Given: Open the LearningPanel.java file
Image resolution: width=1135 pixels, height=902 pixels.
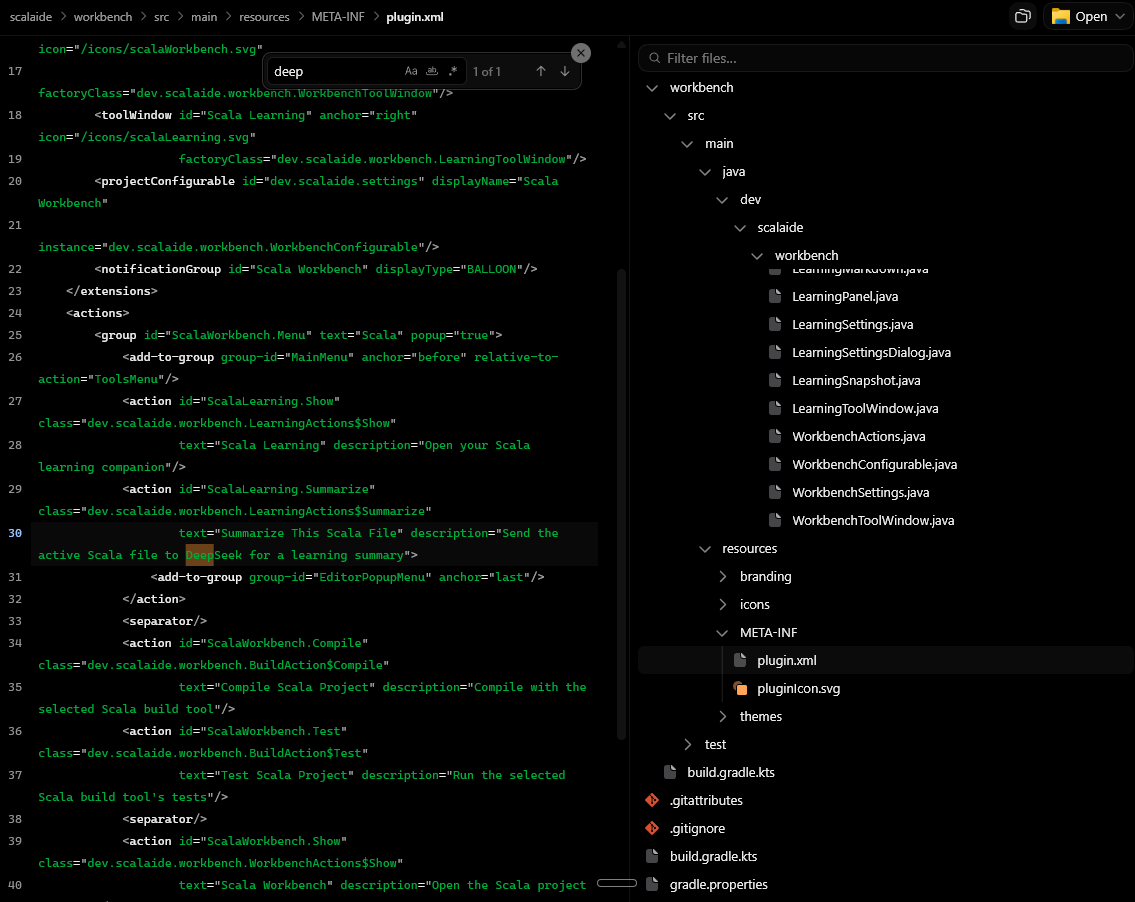Looking at the screenshot, I should click(x=845, y=296).
